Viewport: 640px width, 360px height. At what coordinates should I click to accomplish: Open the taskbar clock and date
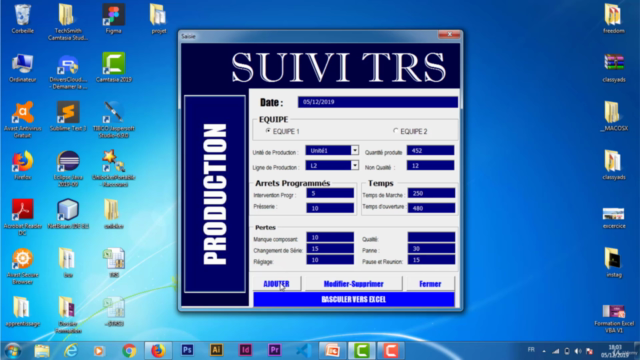click(615, 351)
